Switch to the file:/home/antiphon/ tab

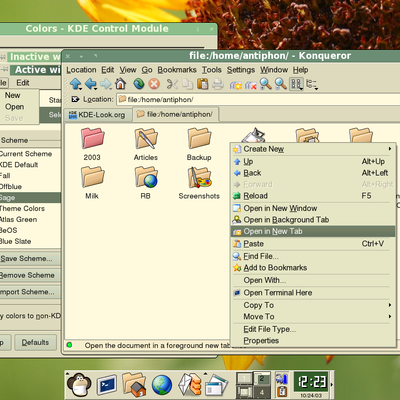[175, 114]
